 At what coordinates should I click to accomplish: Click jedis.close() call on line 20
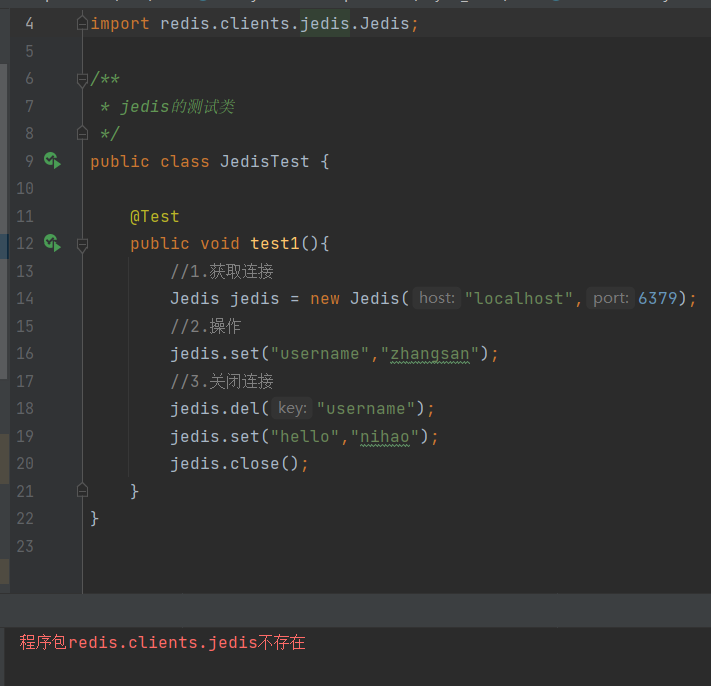[239, 464]
